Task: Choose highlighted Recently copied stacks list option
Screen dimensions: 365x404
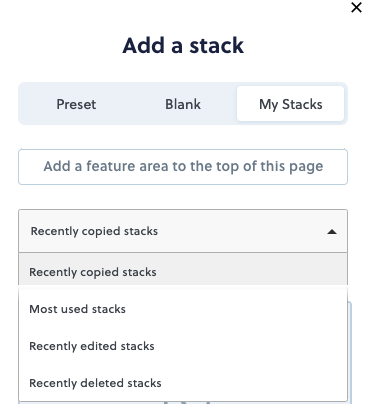Action: 183,272
